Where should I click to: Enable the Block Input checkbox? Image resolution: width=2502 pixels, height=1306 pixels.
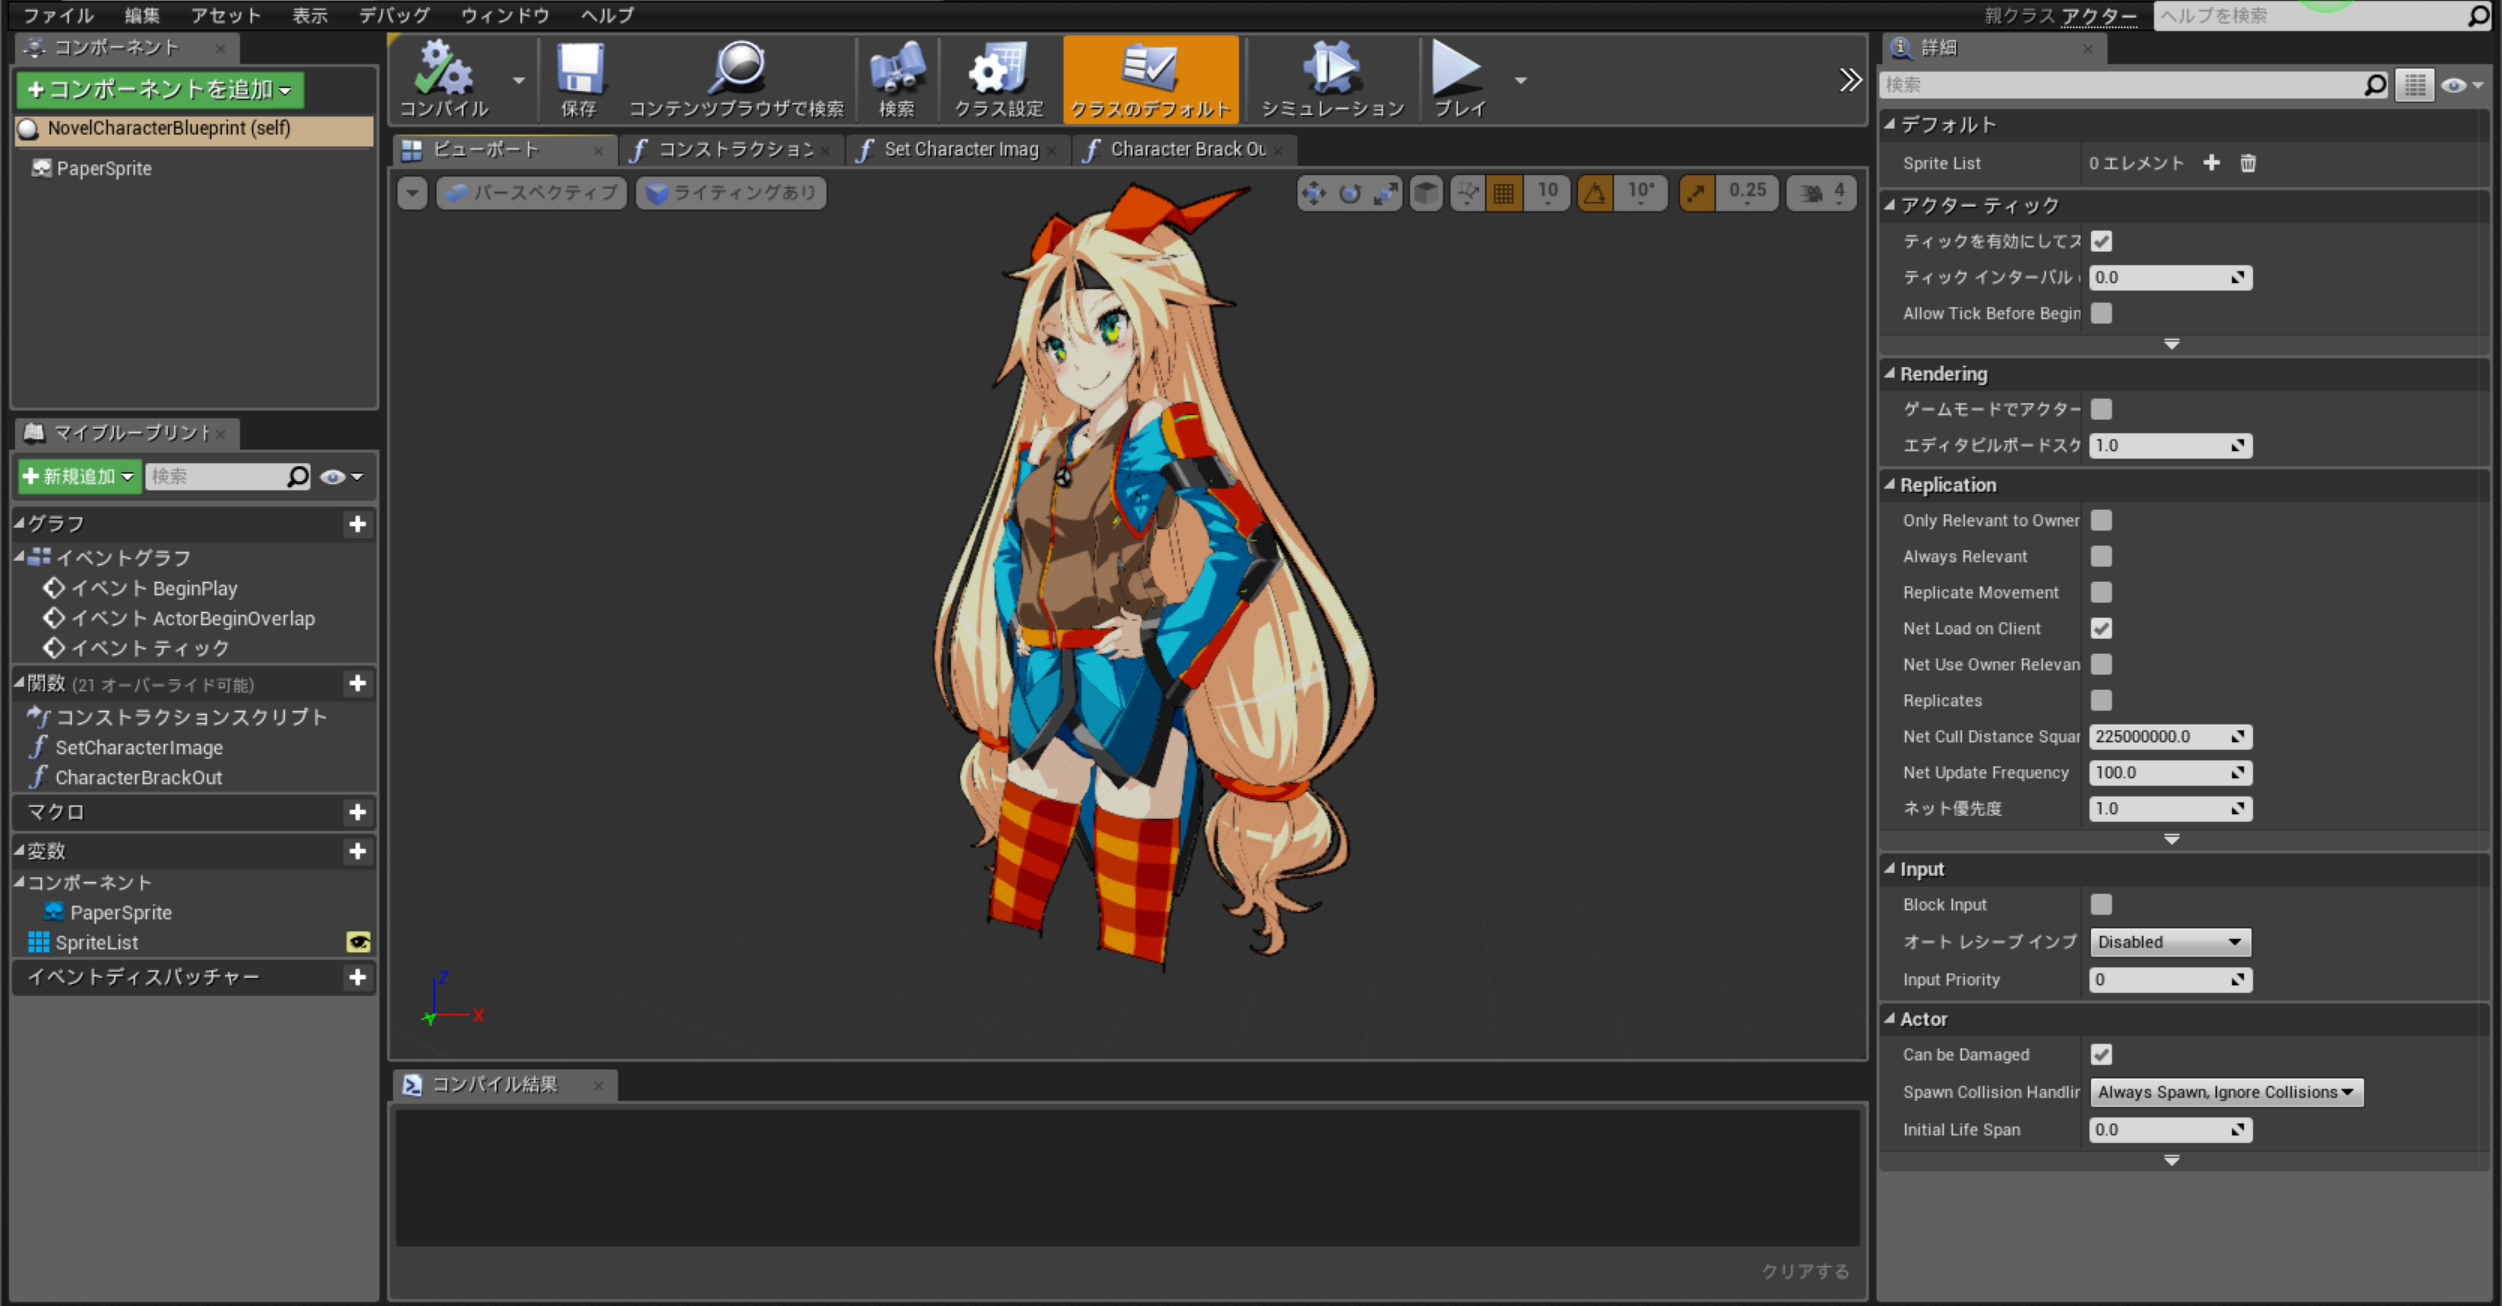pyautogui.click(x=2101, y=904)
